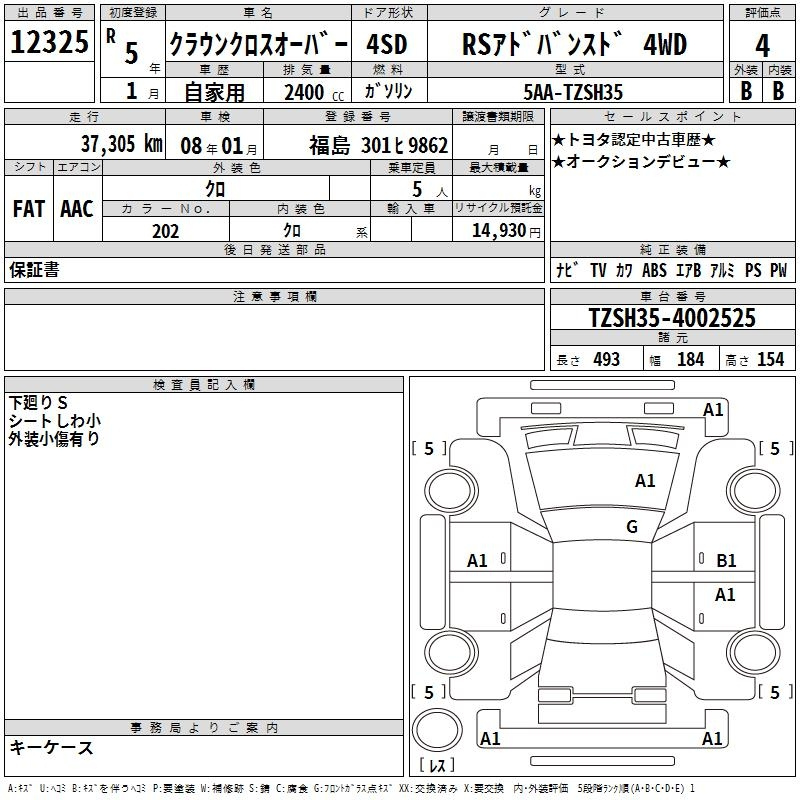
Task: Click the color number 202 field
Action: tap(165, 231)
